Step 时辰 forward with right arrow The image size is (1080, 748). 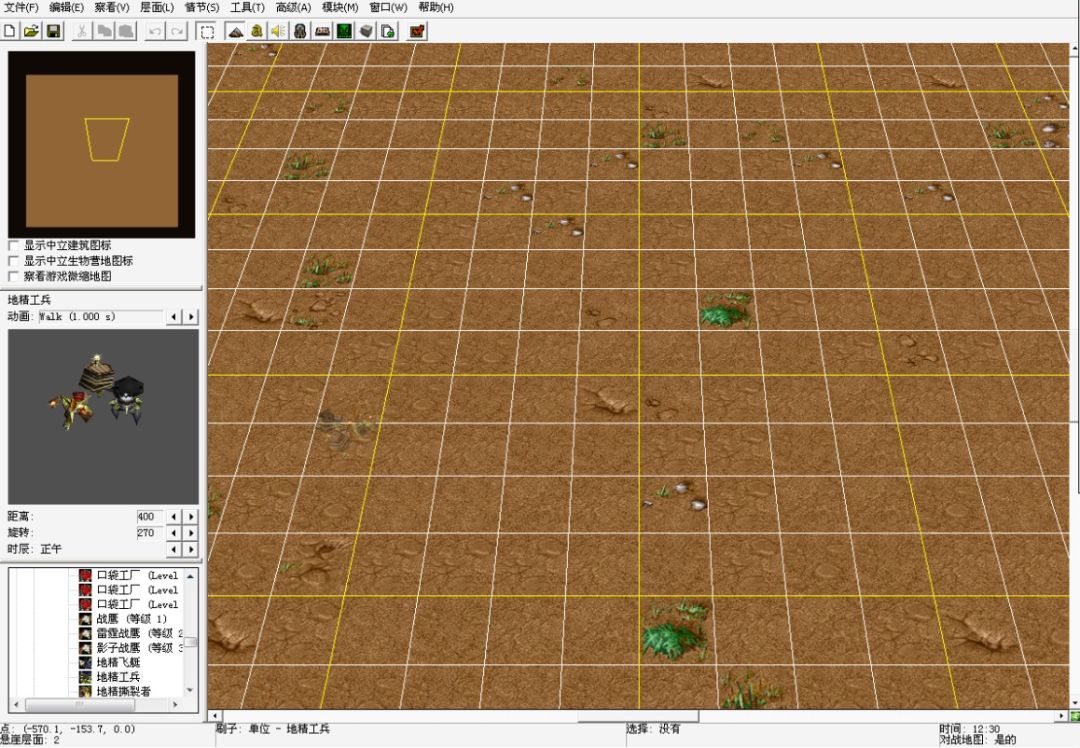click(x=191, y=550)
